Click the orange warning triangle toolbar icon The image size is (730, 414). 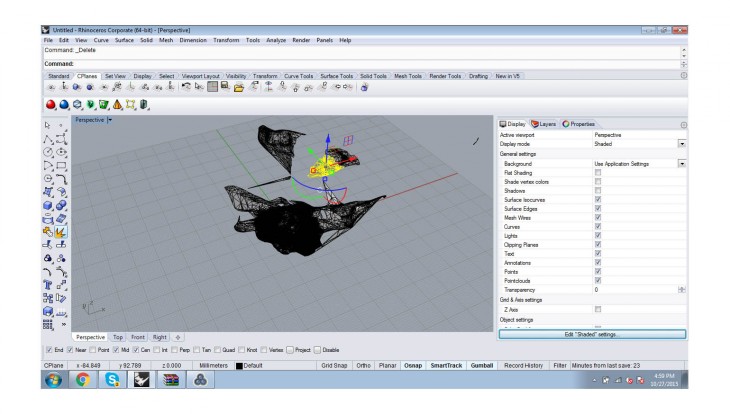(x=117, y=103)
